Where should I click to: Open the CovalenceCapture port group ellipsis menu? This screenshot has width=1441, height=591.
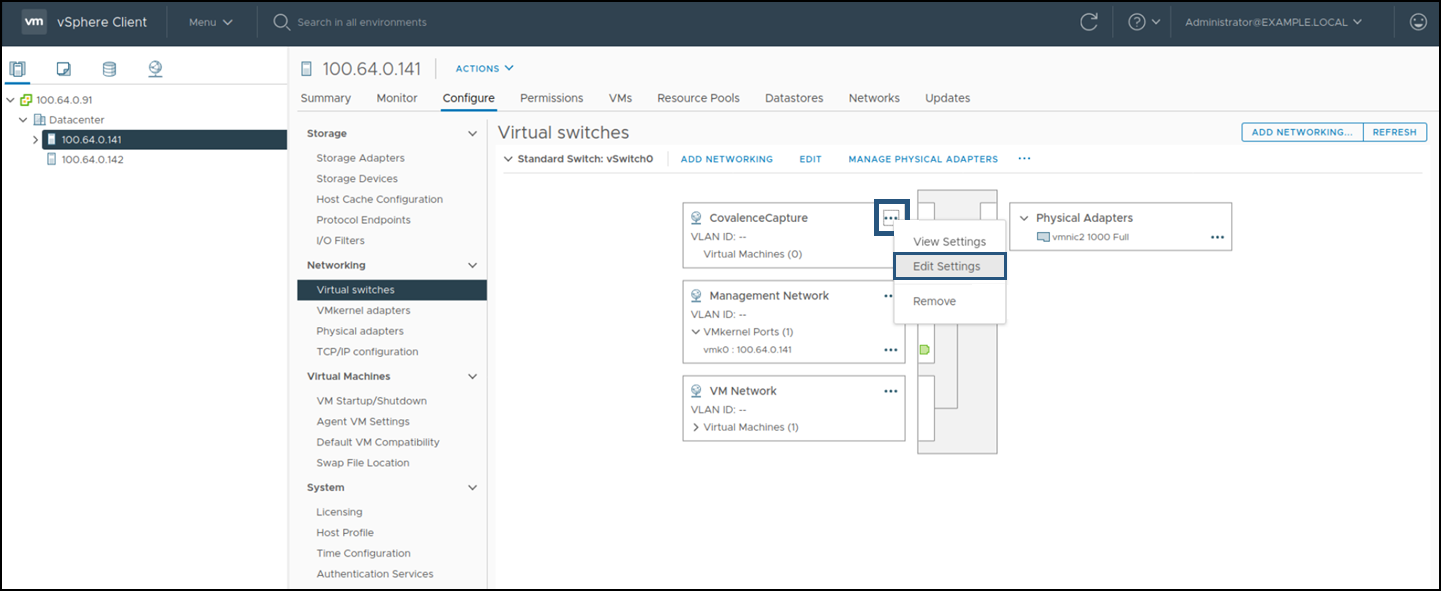pyautogui.click(x=891, y=217)
